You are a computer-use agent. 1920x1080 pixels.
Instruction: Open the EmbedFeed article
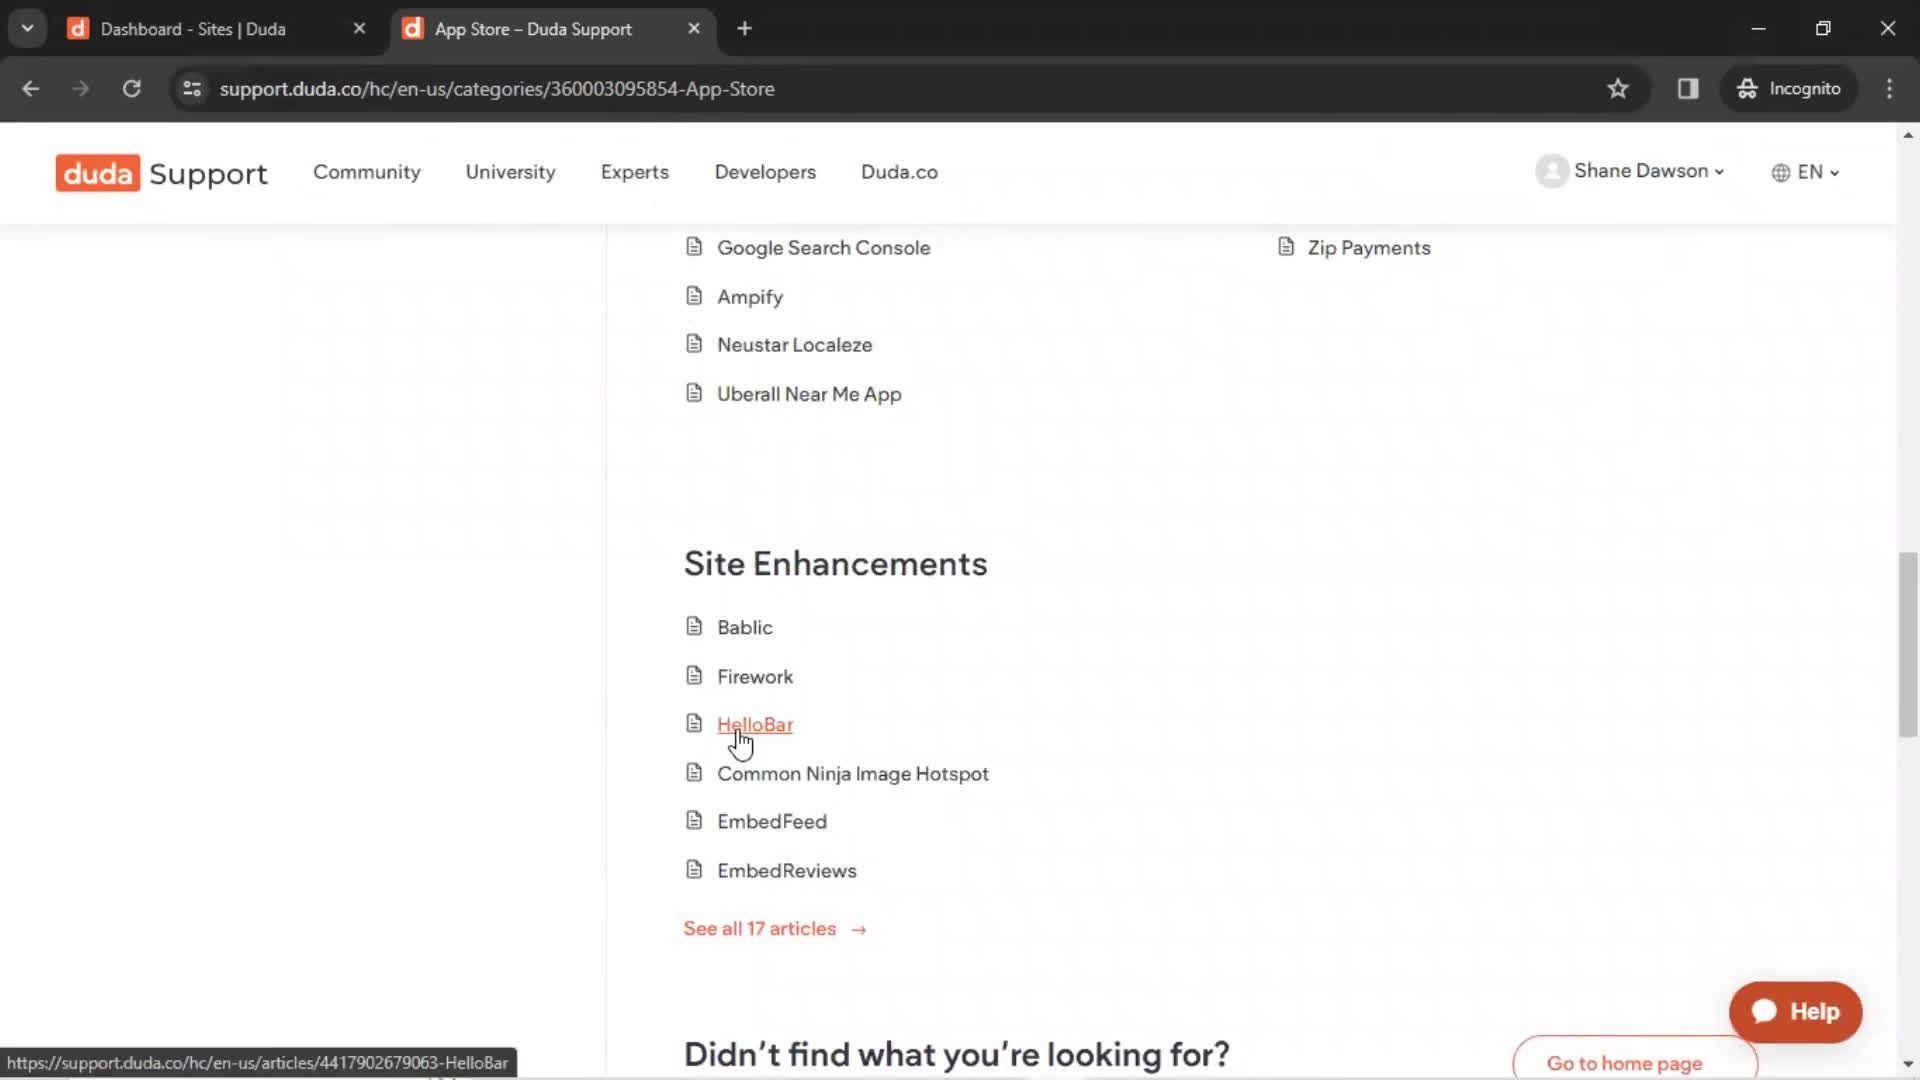[772, 822]
